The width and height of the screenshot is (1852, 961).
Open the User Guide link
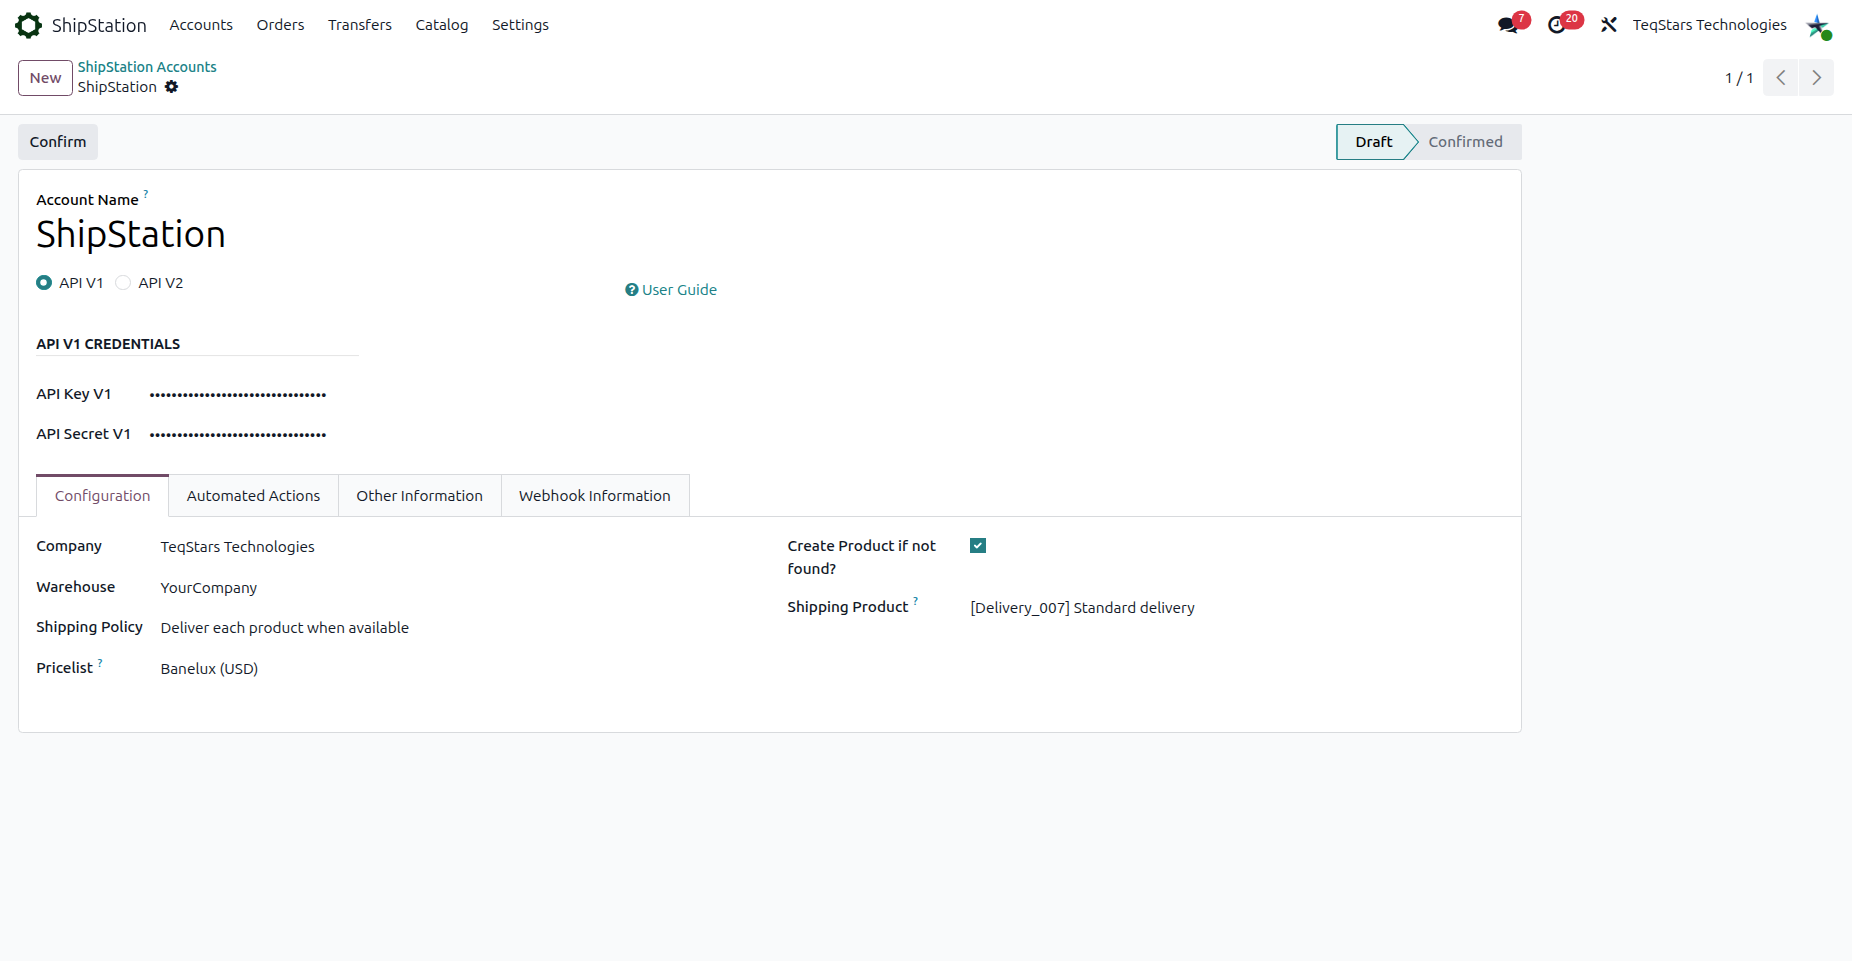coord(679,290)
